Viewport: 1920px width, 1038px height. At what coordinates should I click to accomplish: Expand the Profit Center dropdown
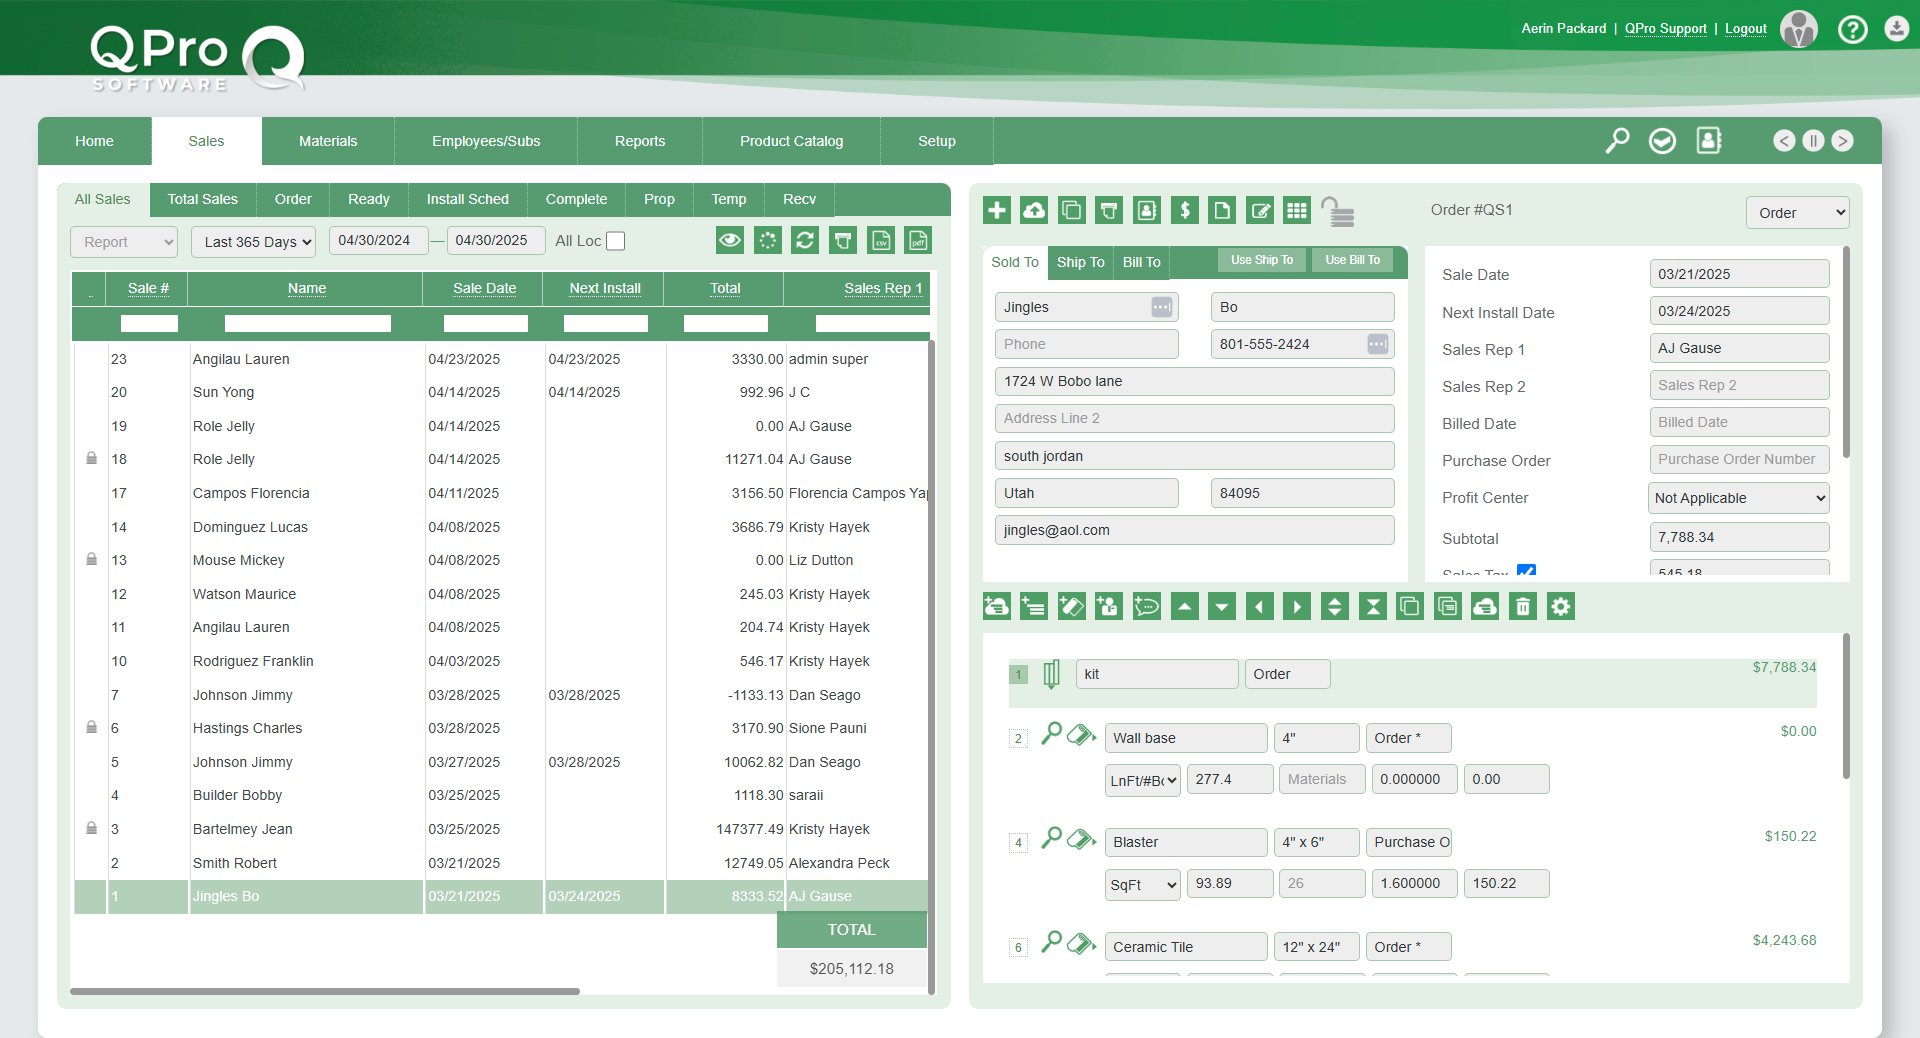[x=1738, y=498]
